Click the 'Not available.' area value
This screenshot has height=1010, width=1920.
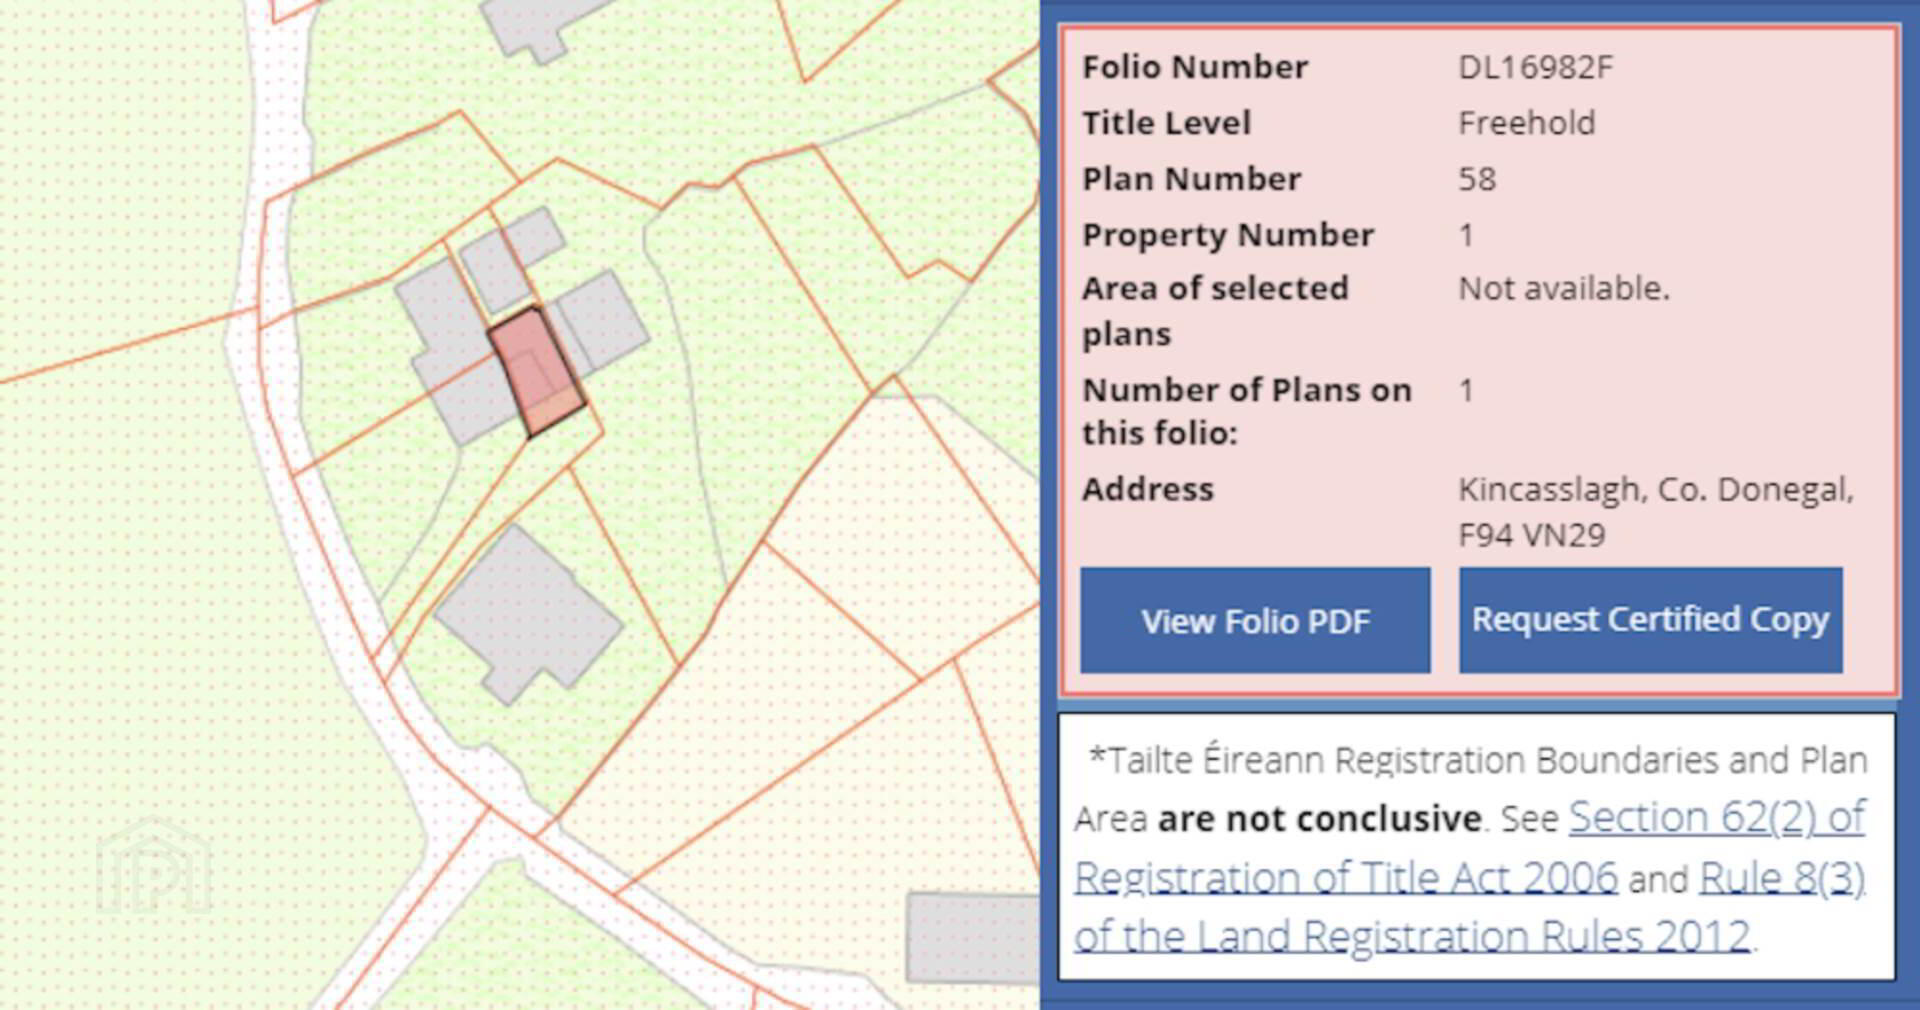point(1564,289)
